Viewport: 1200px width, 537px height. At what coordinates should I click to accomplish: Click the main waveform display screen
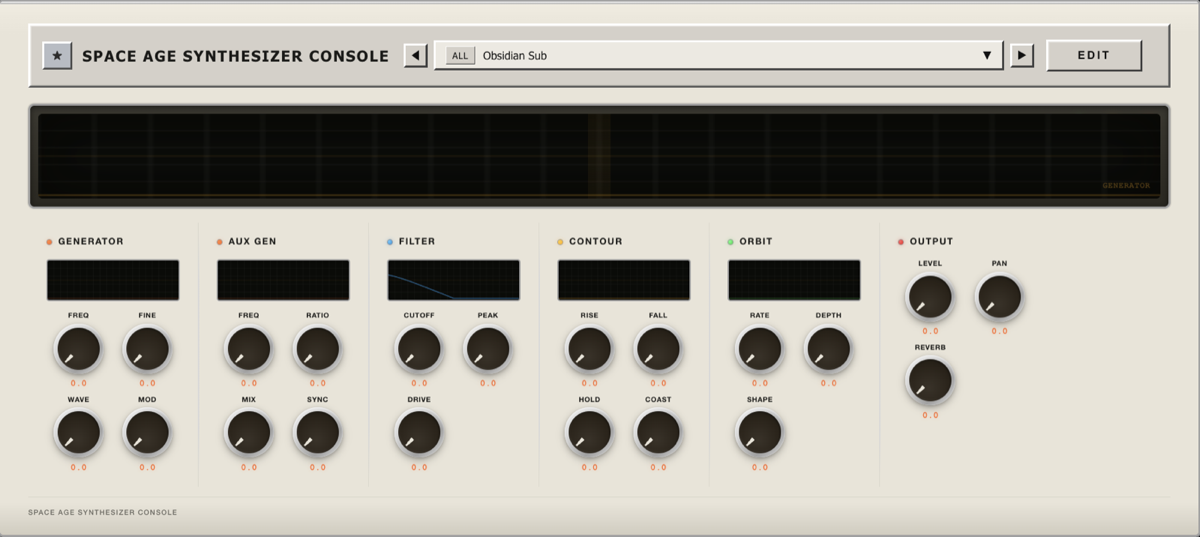coord(599,155)
